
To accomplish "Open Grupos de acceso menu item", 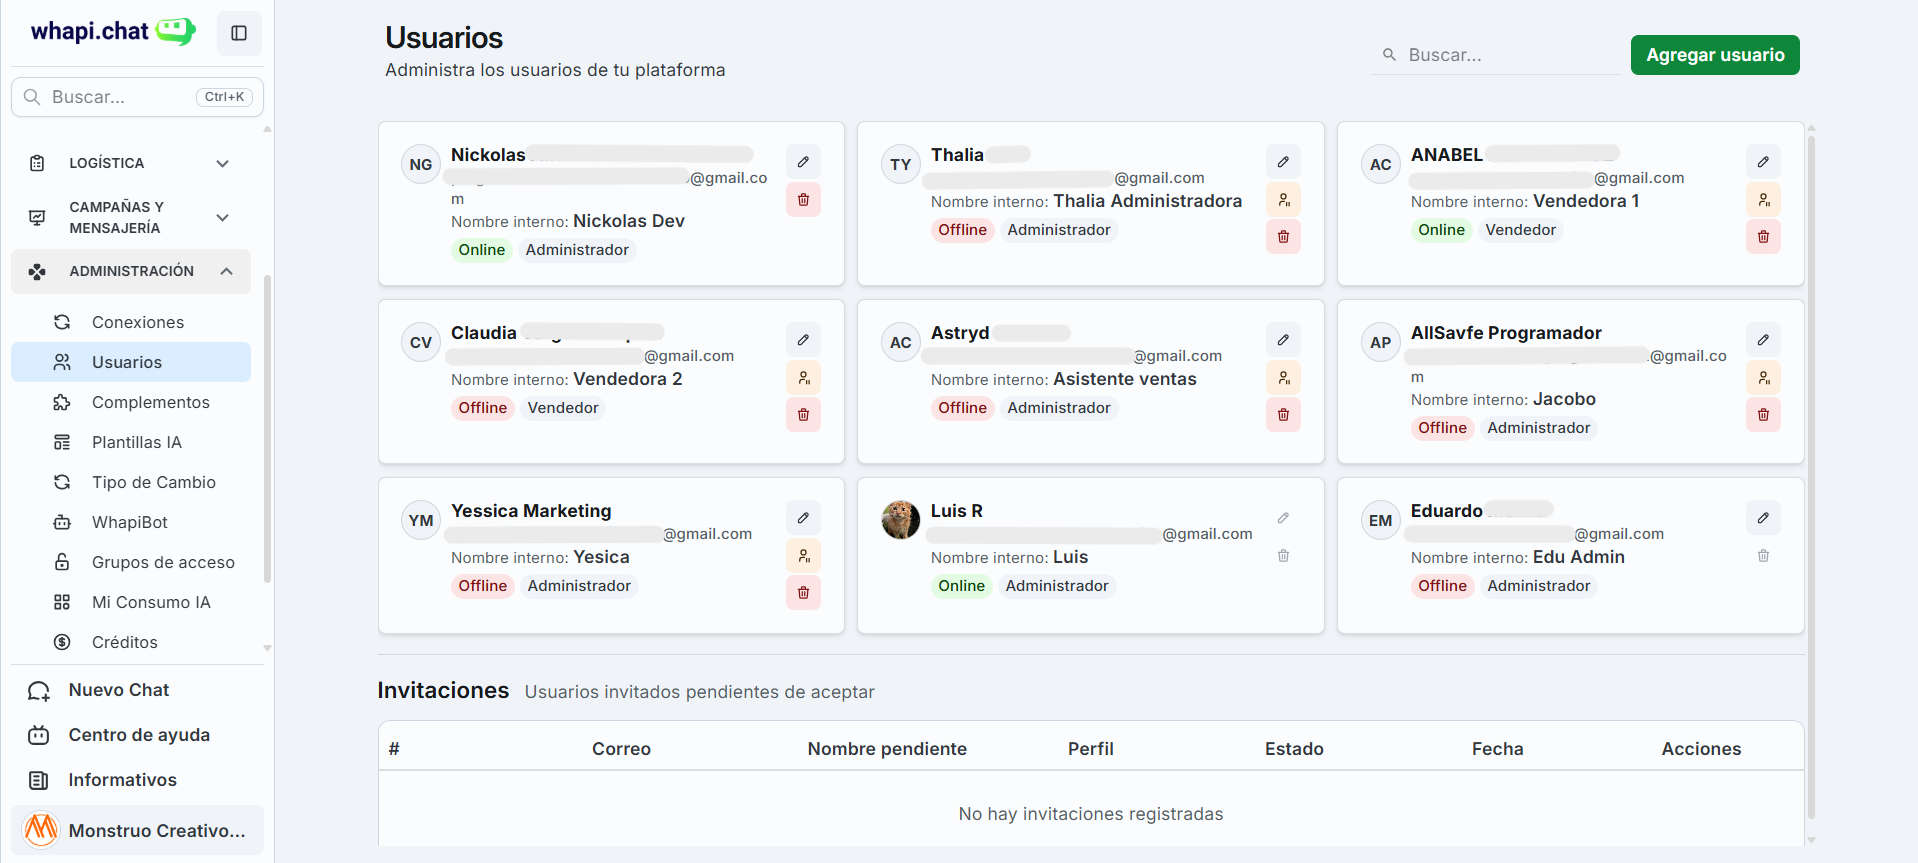I will 131,562.
